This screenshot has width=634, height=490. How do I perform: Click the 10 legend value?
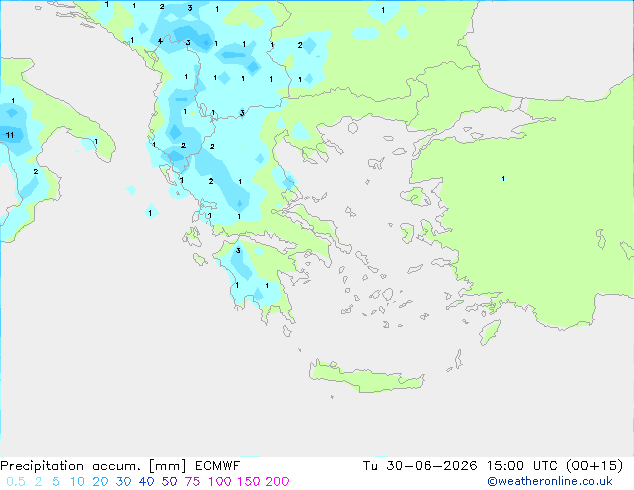point(77,482)
